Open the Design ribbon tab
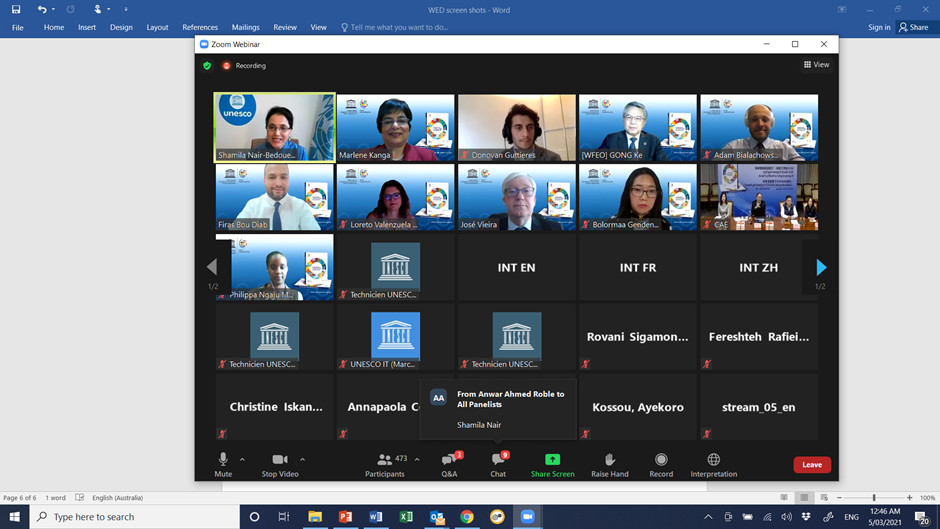Screen dimensions: 940x529 point(121,28)
